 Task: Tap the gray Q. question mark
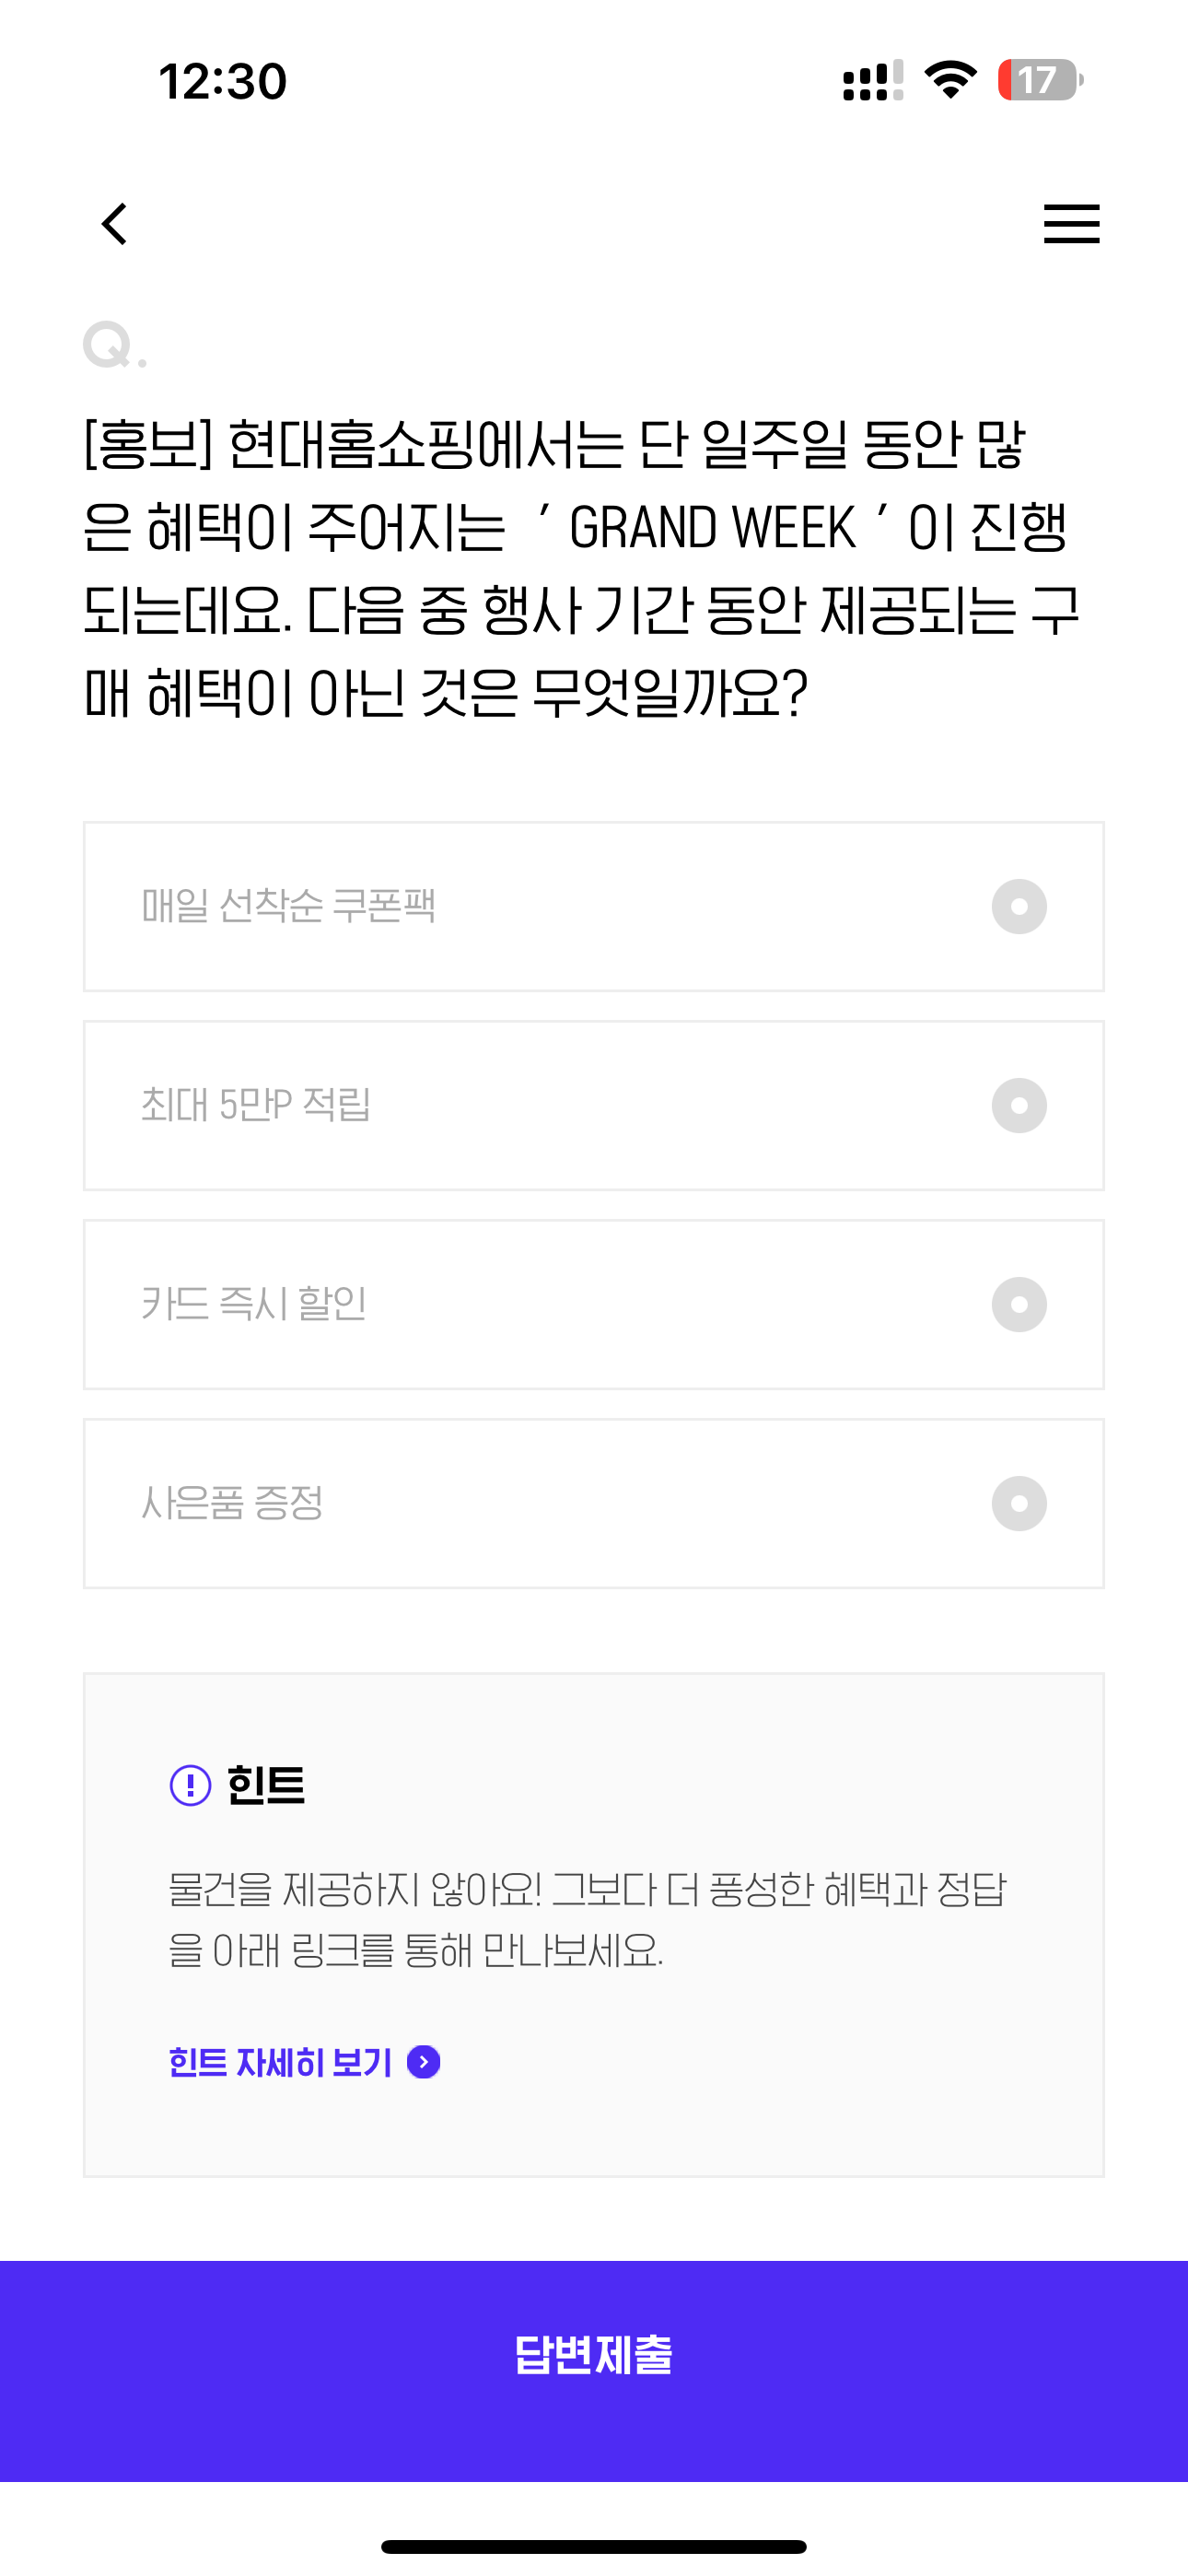coord(115,345)
